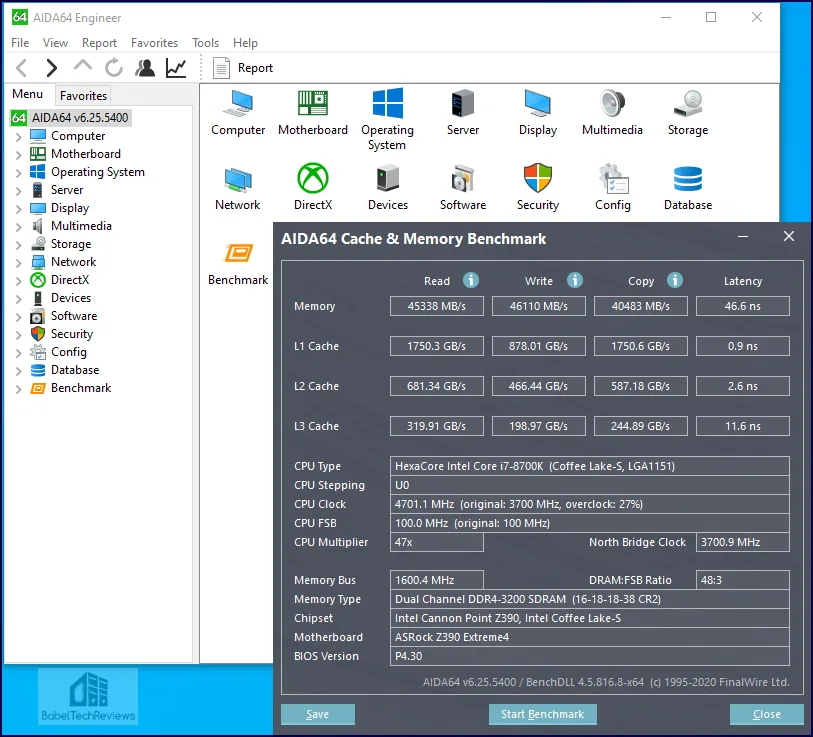Expand the Server tree node

click(x=19, y=190)
